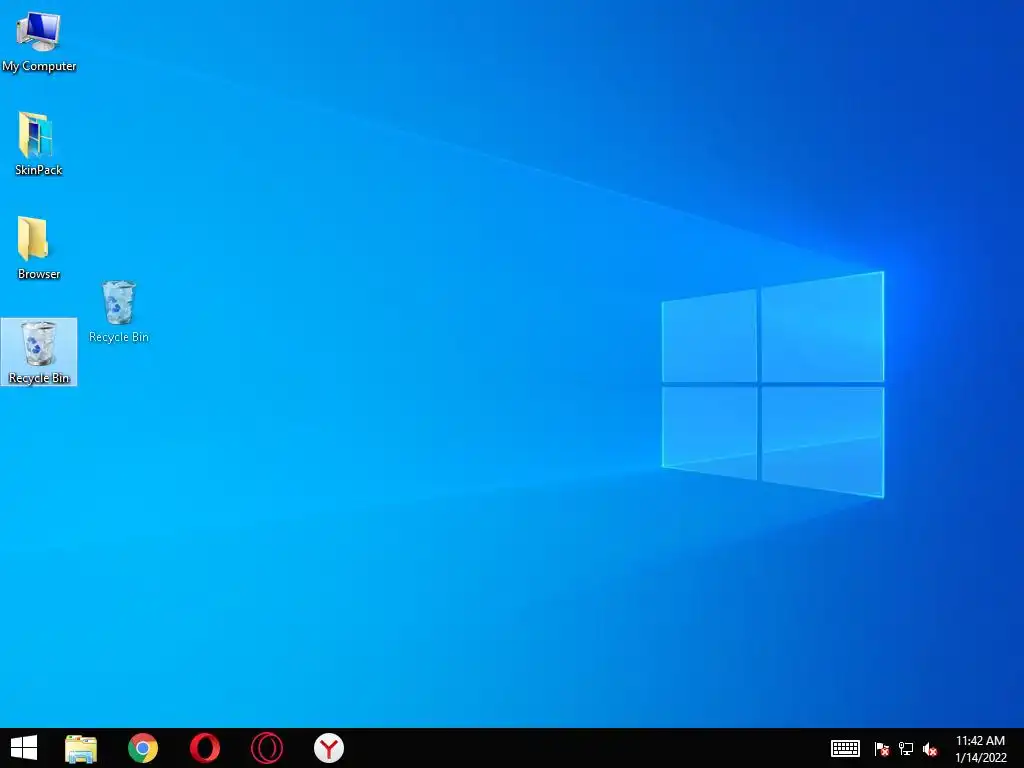1024x768 pixels.
Task: Open the My Computer desktop icon
Action: tap(39, 40)
